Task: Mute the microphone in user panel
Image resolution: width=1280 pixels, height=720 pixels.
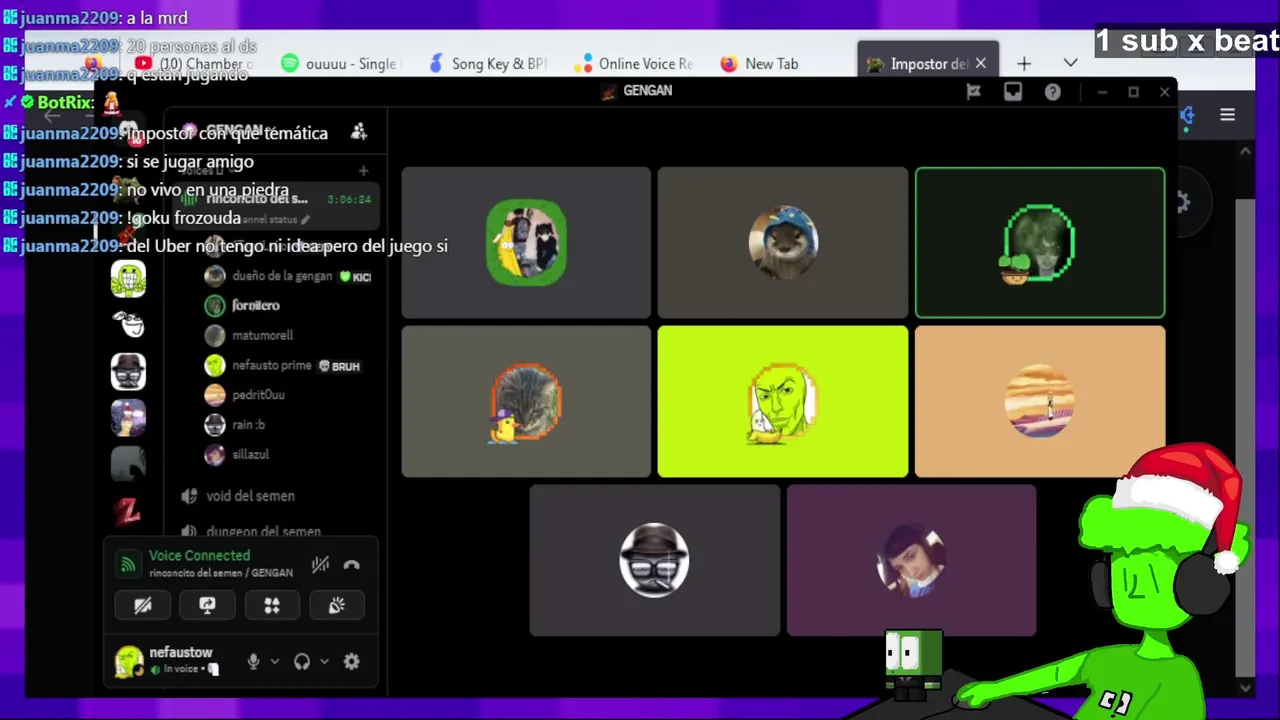Action: (253, 661)
